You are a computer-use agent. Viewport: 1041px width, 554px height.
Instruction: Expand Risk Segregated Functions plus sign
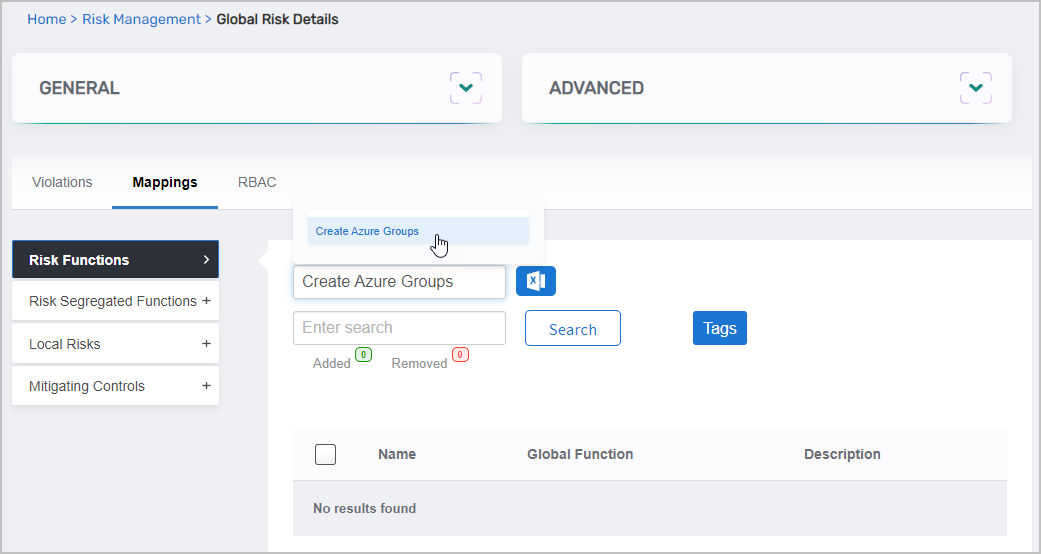pos(206,300)
